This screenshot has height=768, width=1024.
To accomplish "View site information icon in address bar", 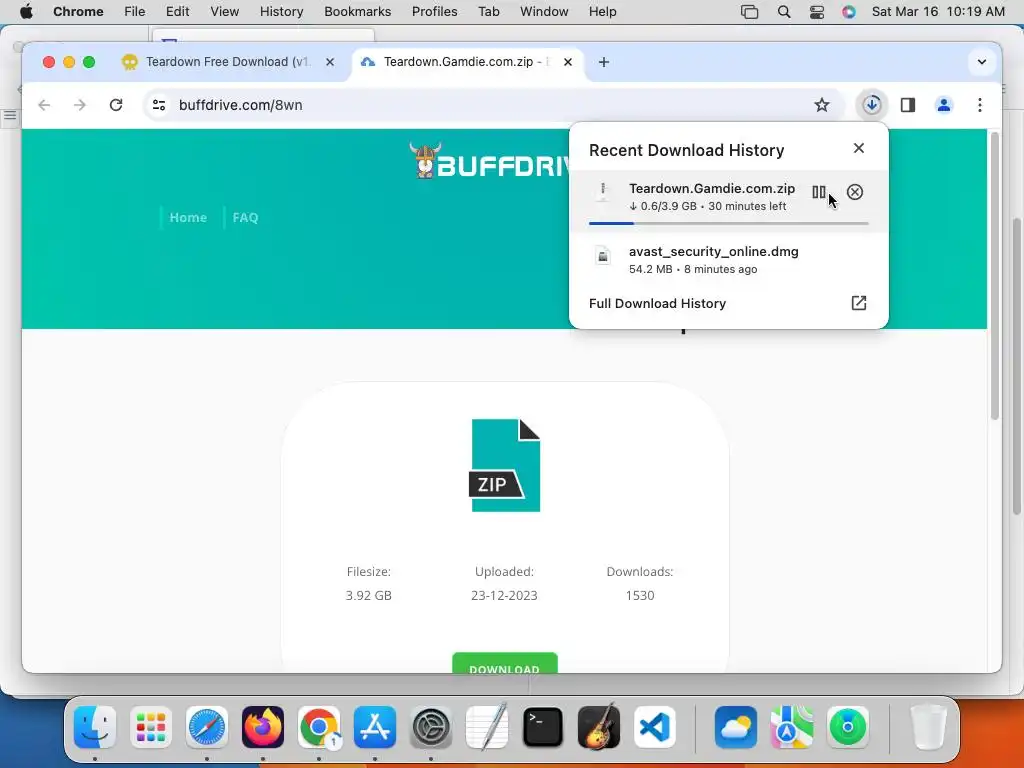I will 159,104.
